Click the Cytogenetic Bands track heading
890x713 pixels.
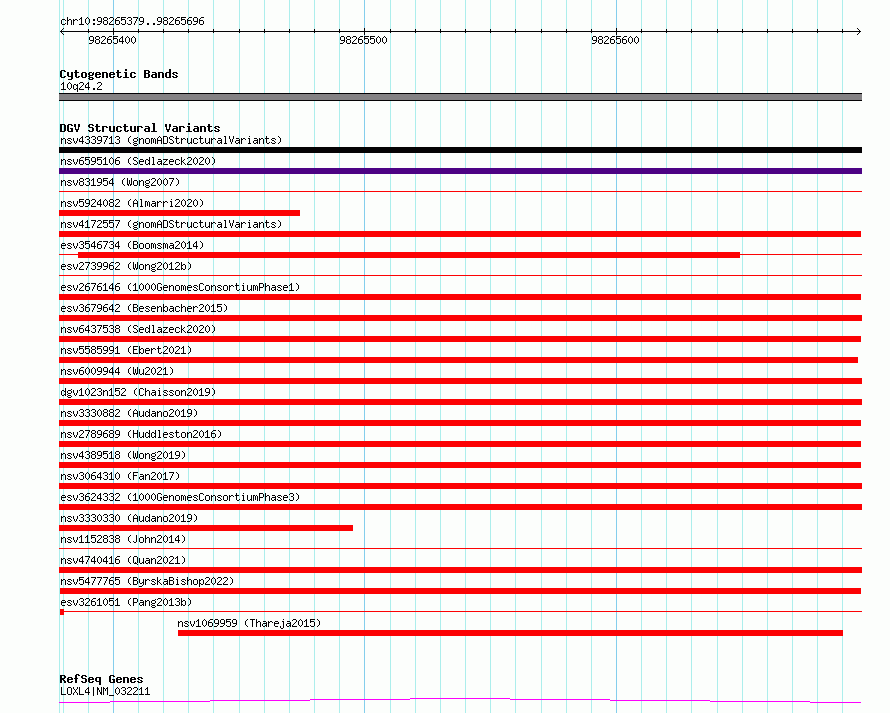pyautogui.click(x=119, y=74)
